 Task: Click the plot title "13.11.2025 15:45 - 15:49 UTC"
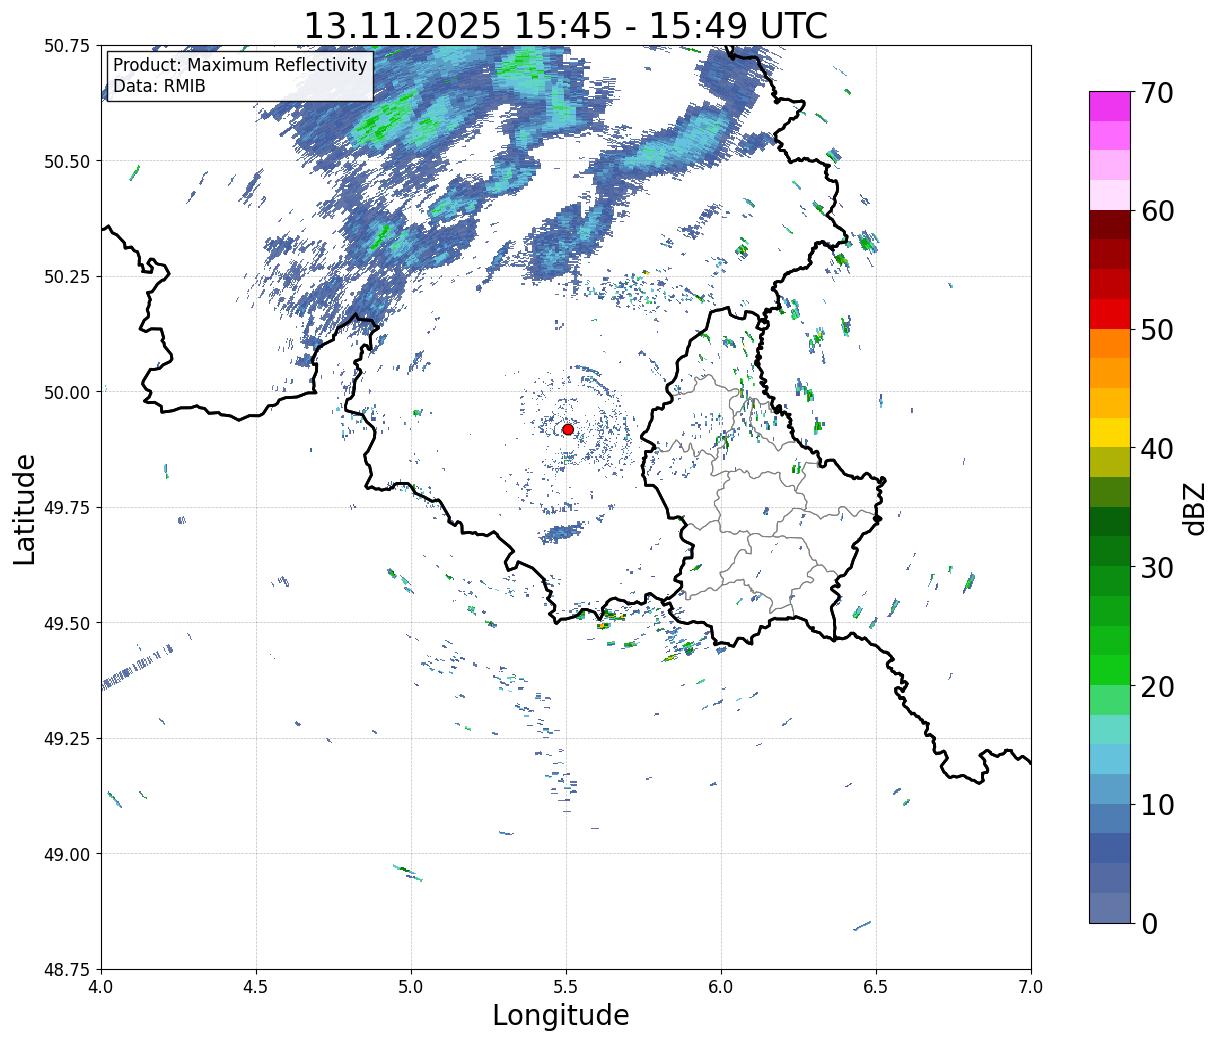(565, 25)
